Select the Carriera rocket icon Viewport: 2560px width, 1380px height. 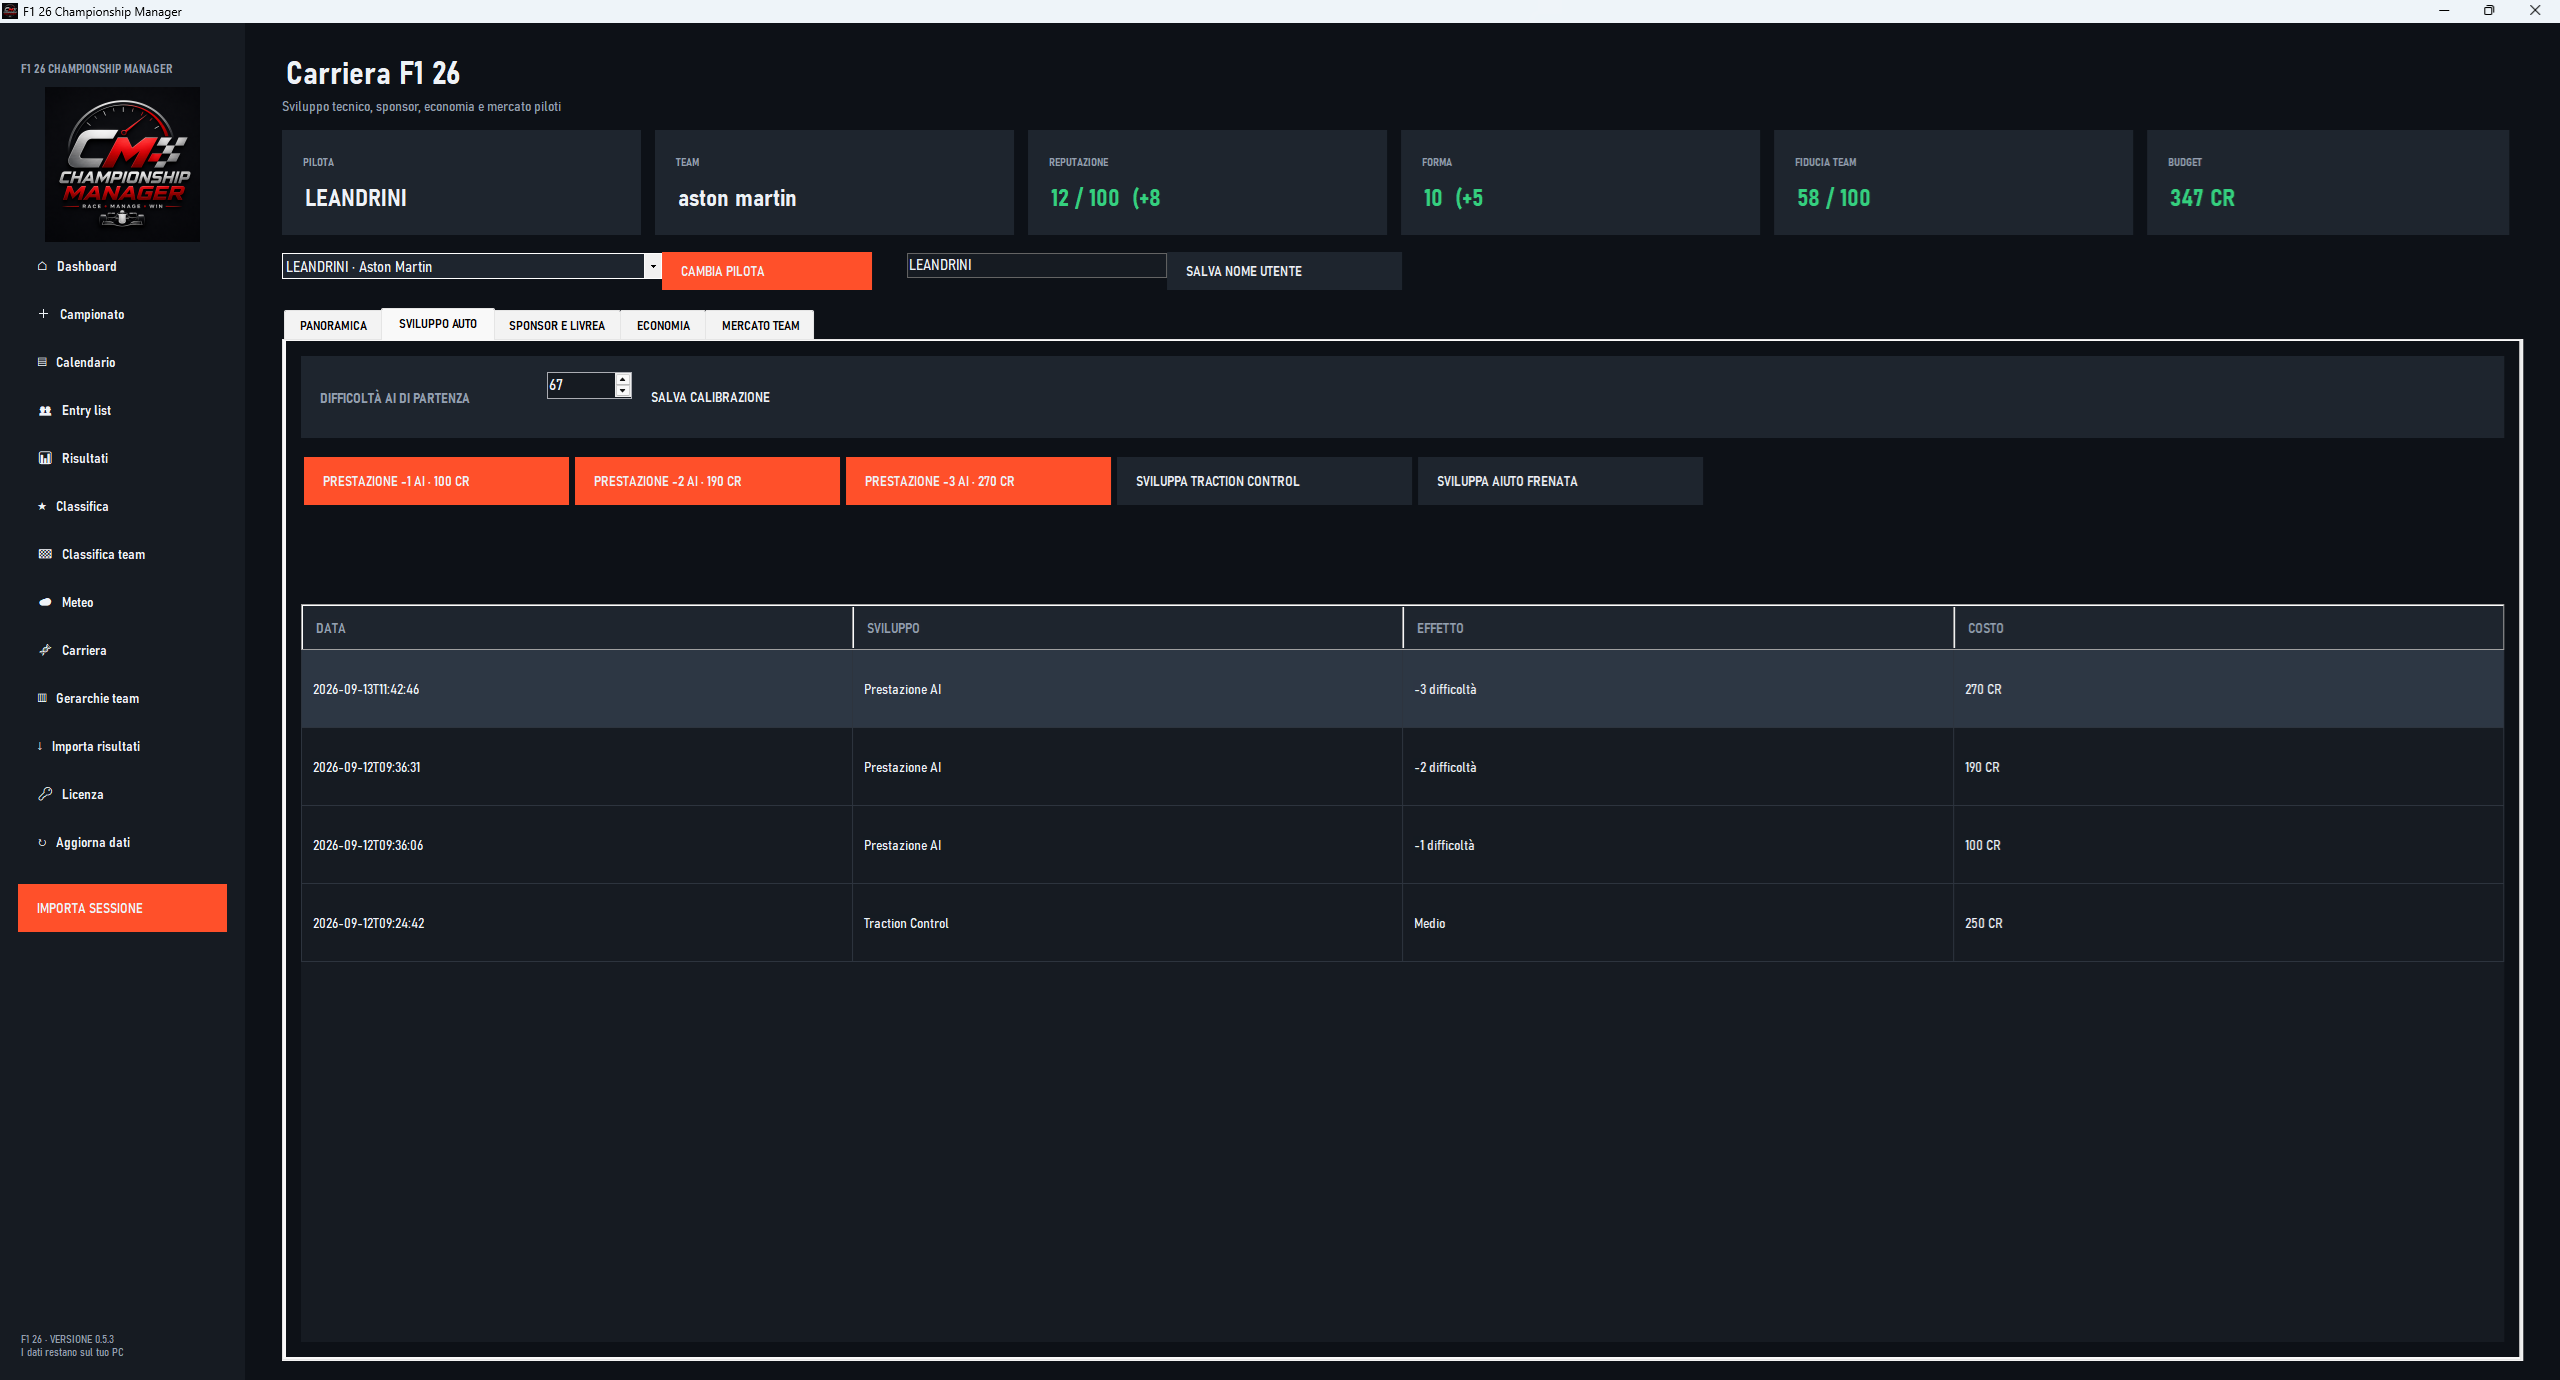coord(45,650)
